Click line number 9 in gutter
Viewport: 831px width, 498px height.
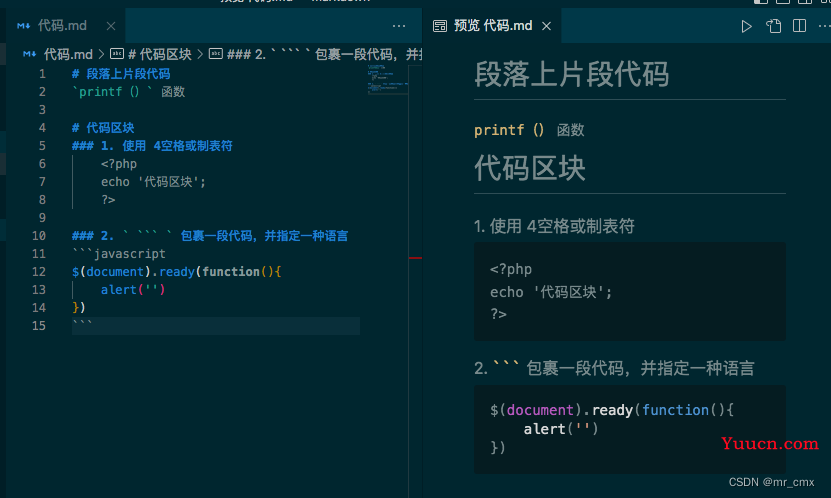pos(42,218)
